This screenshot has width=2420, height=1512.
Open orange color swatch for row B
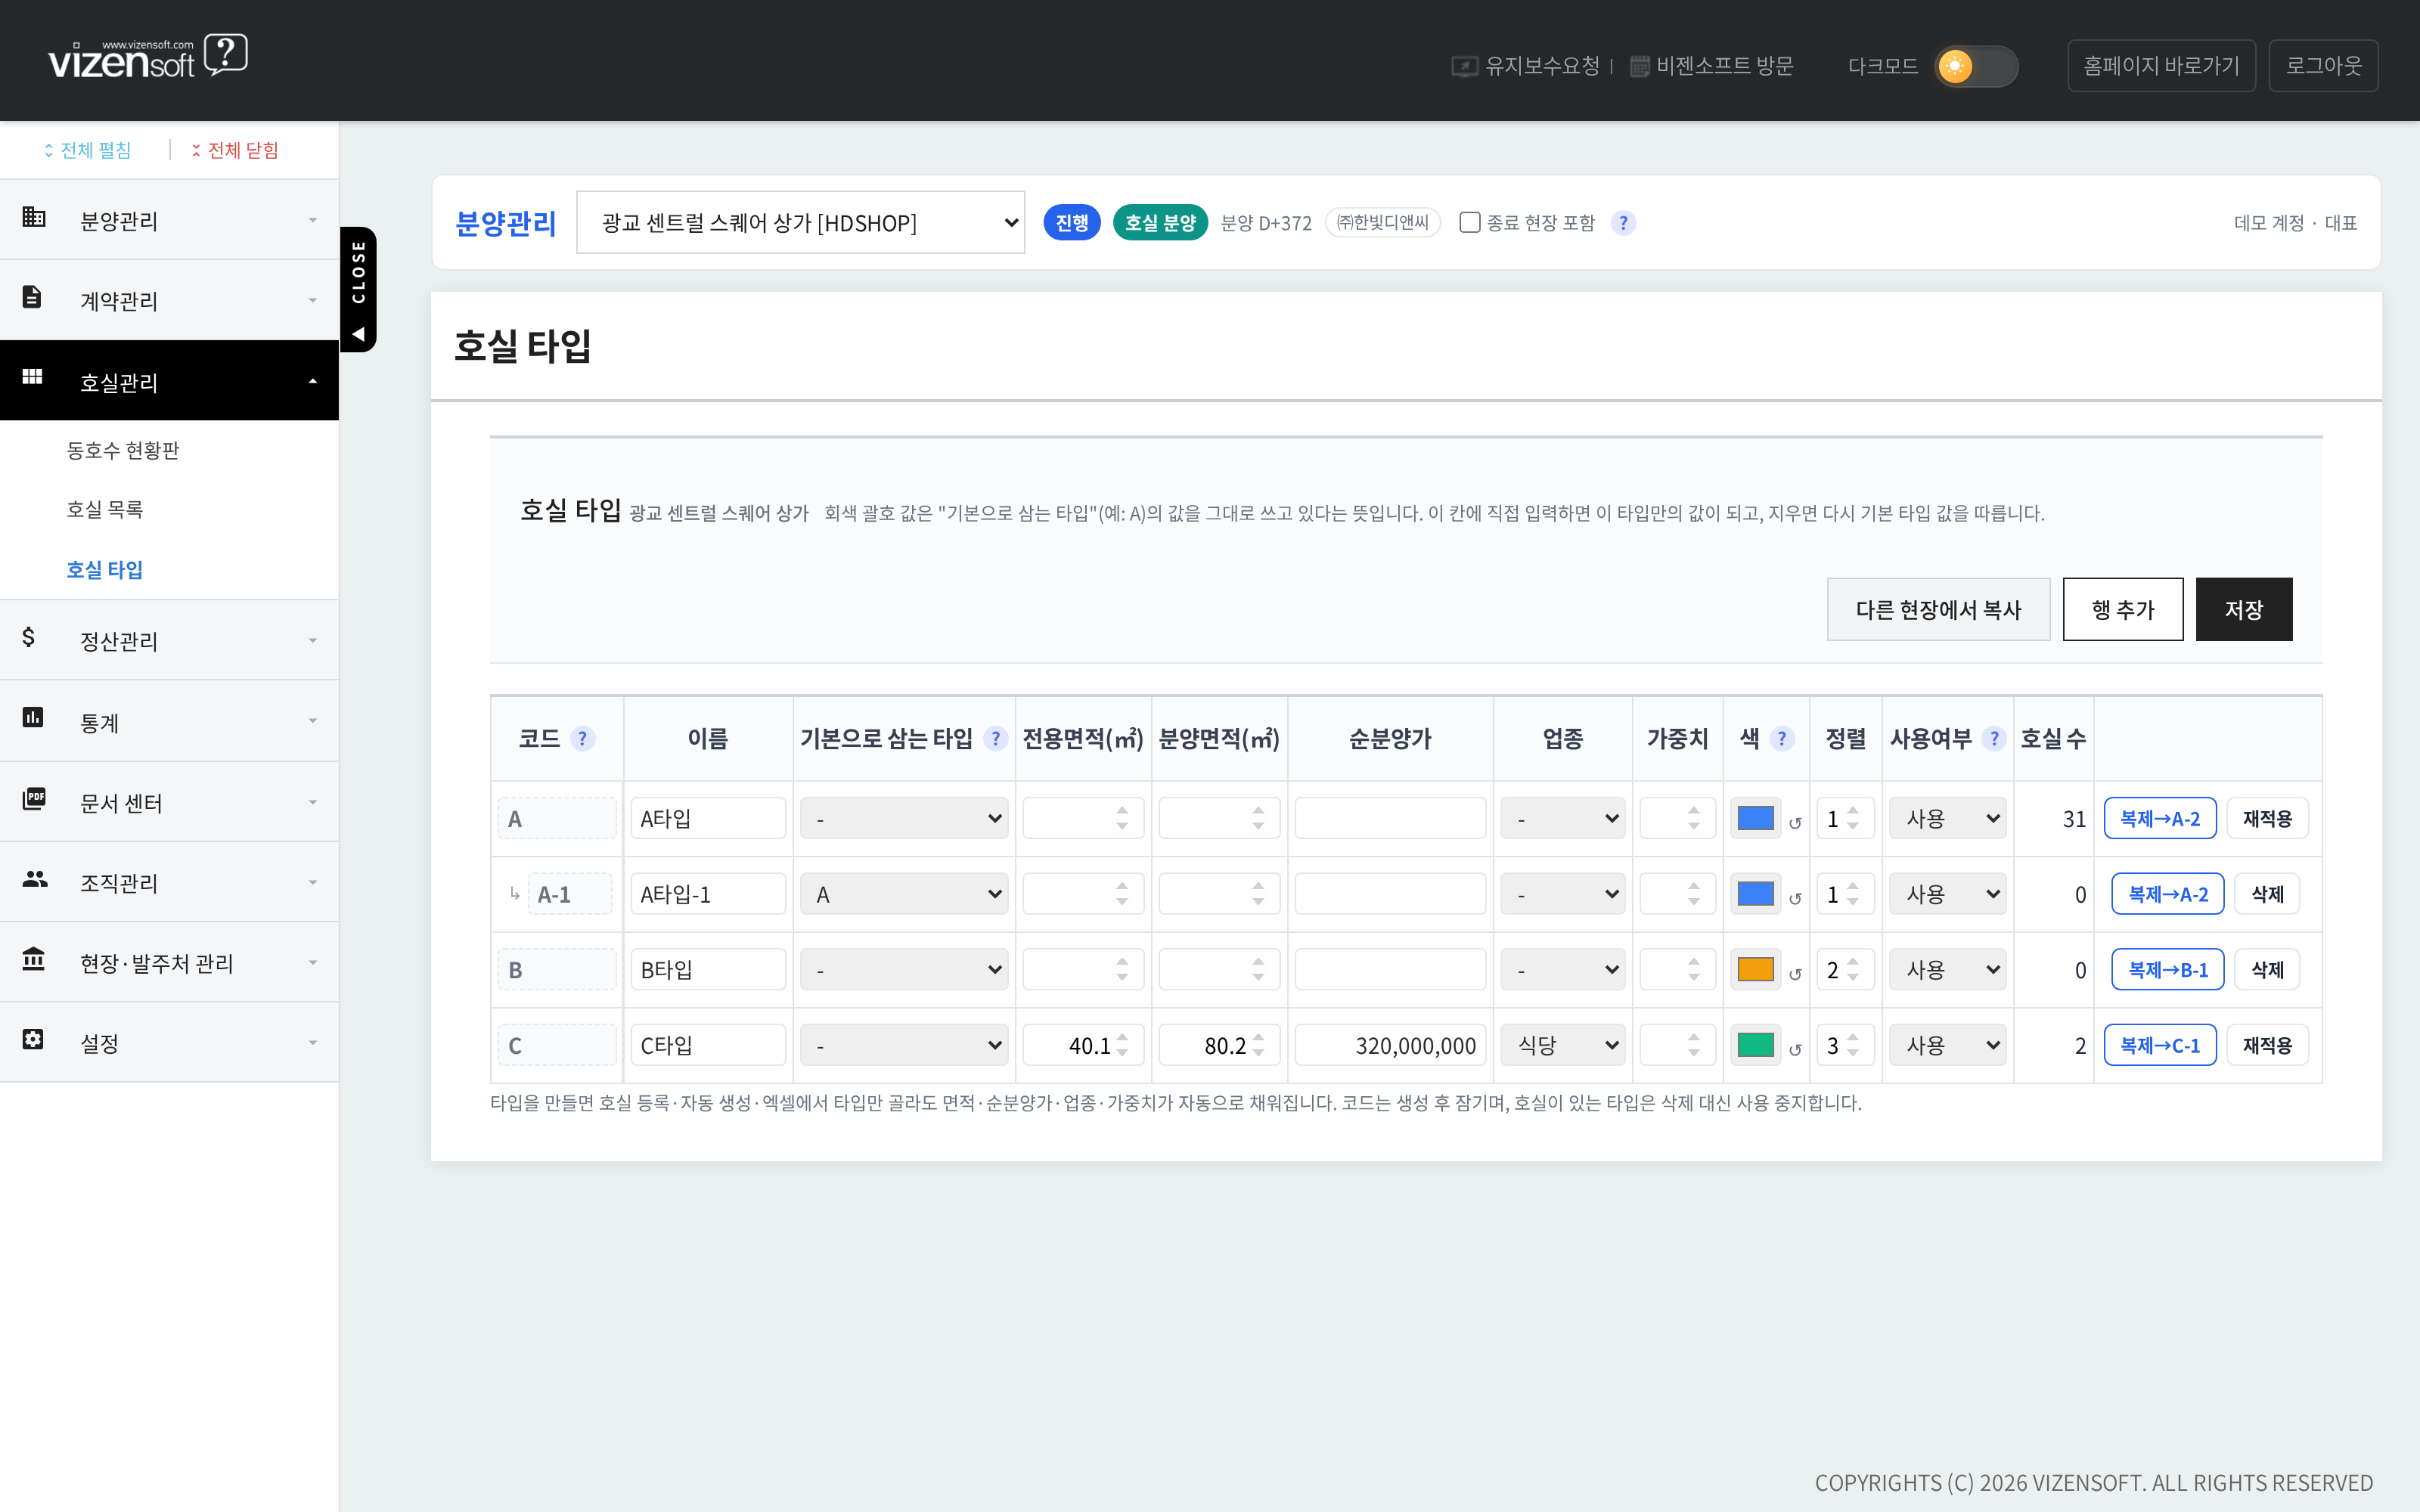coord(1755,969)
